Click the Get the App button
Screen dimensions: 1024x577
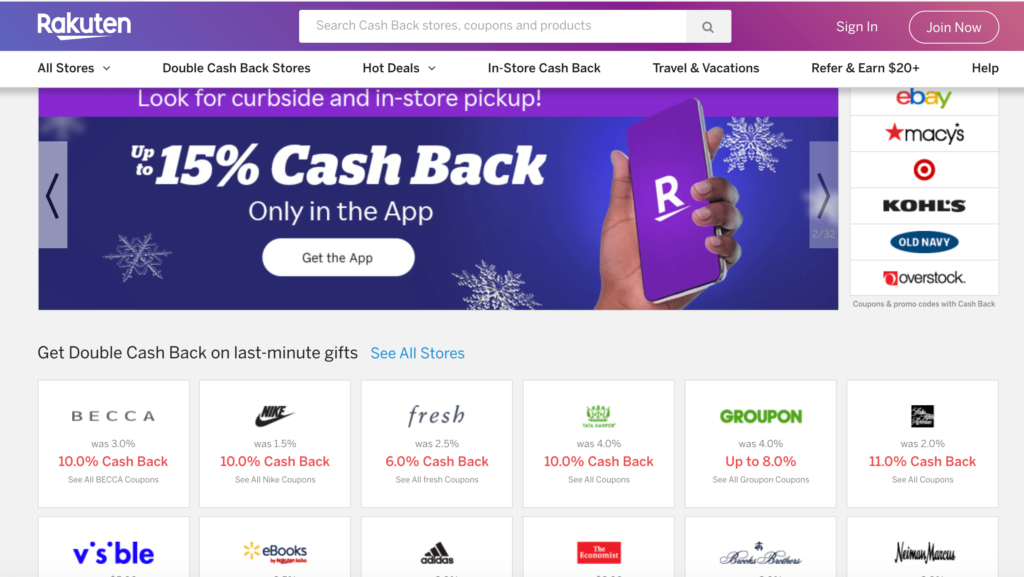338,257
